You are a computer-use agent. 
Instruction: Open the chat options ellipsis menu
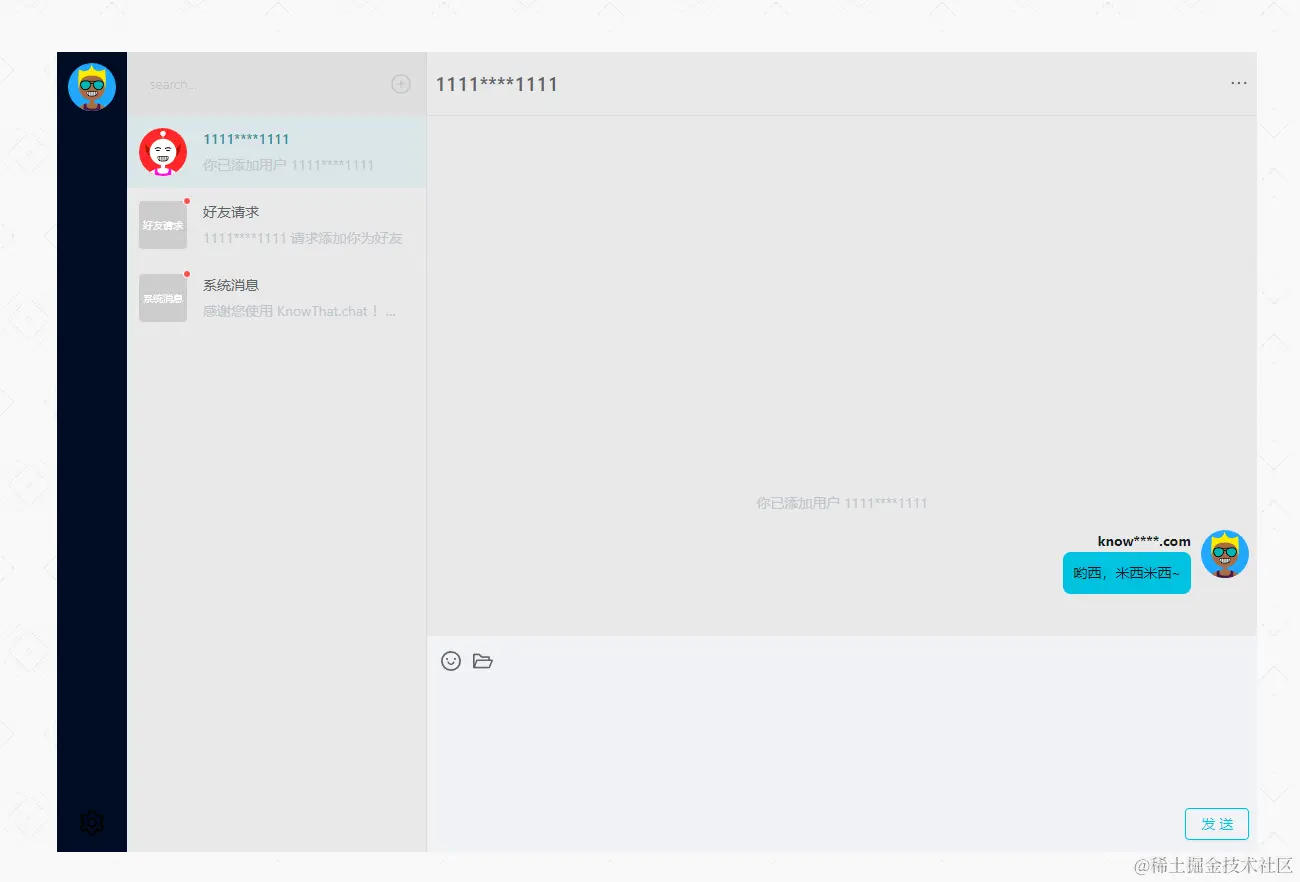(x=1238, y=84)
